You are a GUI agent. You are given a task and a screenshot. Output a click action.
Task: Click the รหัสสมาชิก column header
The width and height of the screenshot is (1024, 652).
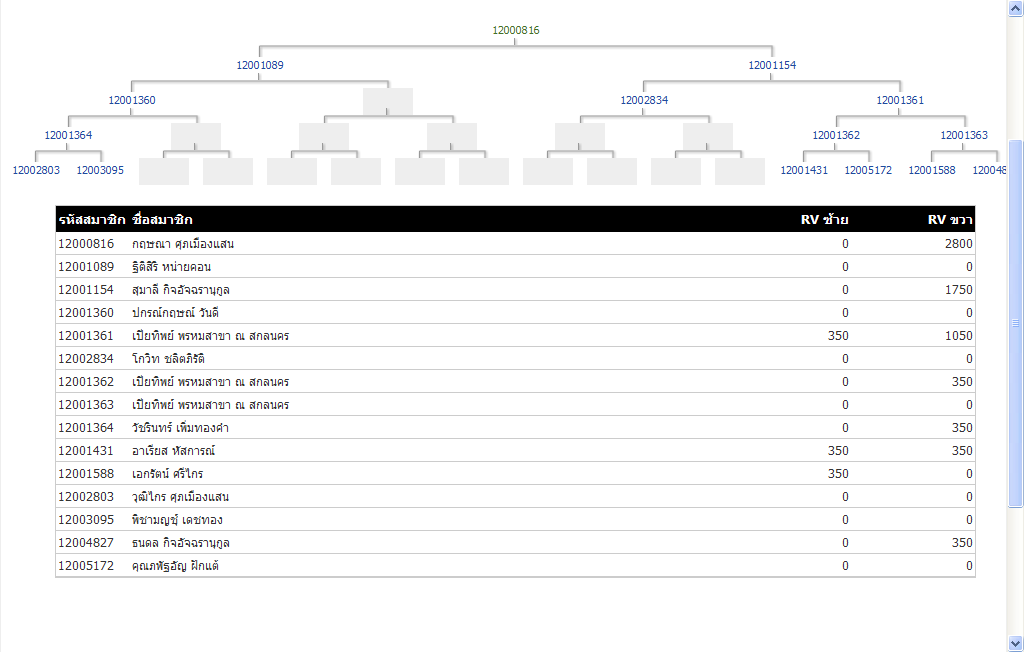(x=91, y=219)
